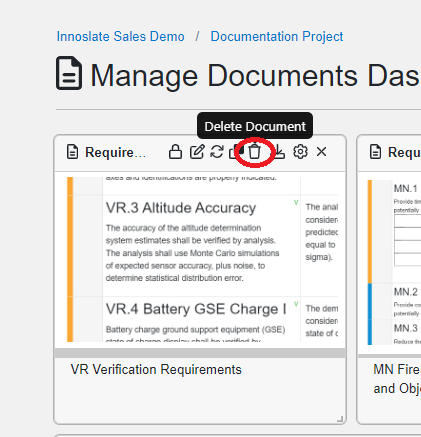Image resolution: width=421 pixels, height=437 pixels.
Task: Delete the VR Verification Requirements document
Action: (255, 152)
